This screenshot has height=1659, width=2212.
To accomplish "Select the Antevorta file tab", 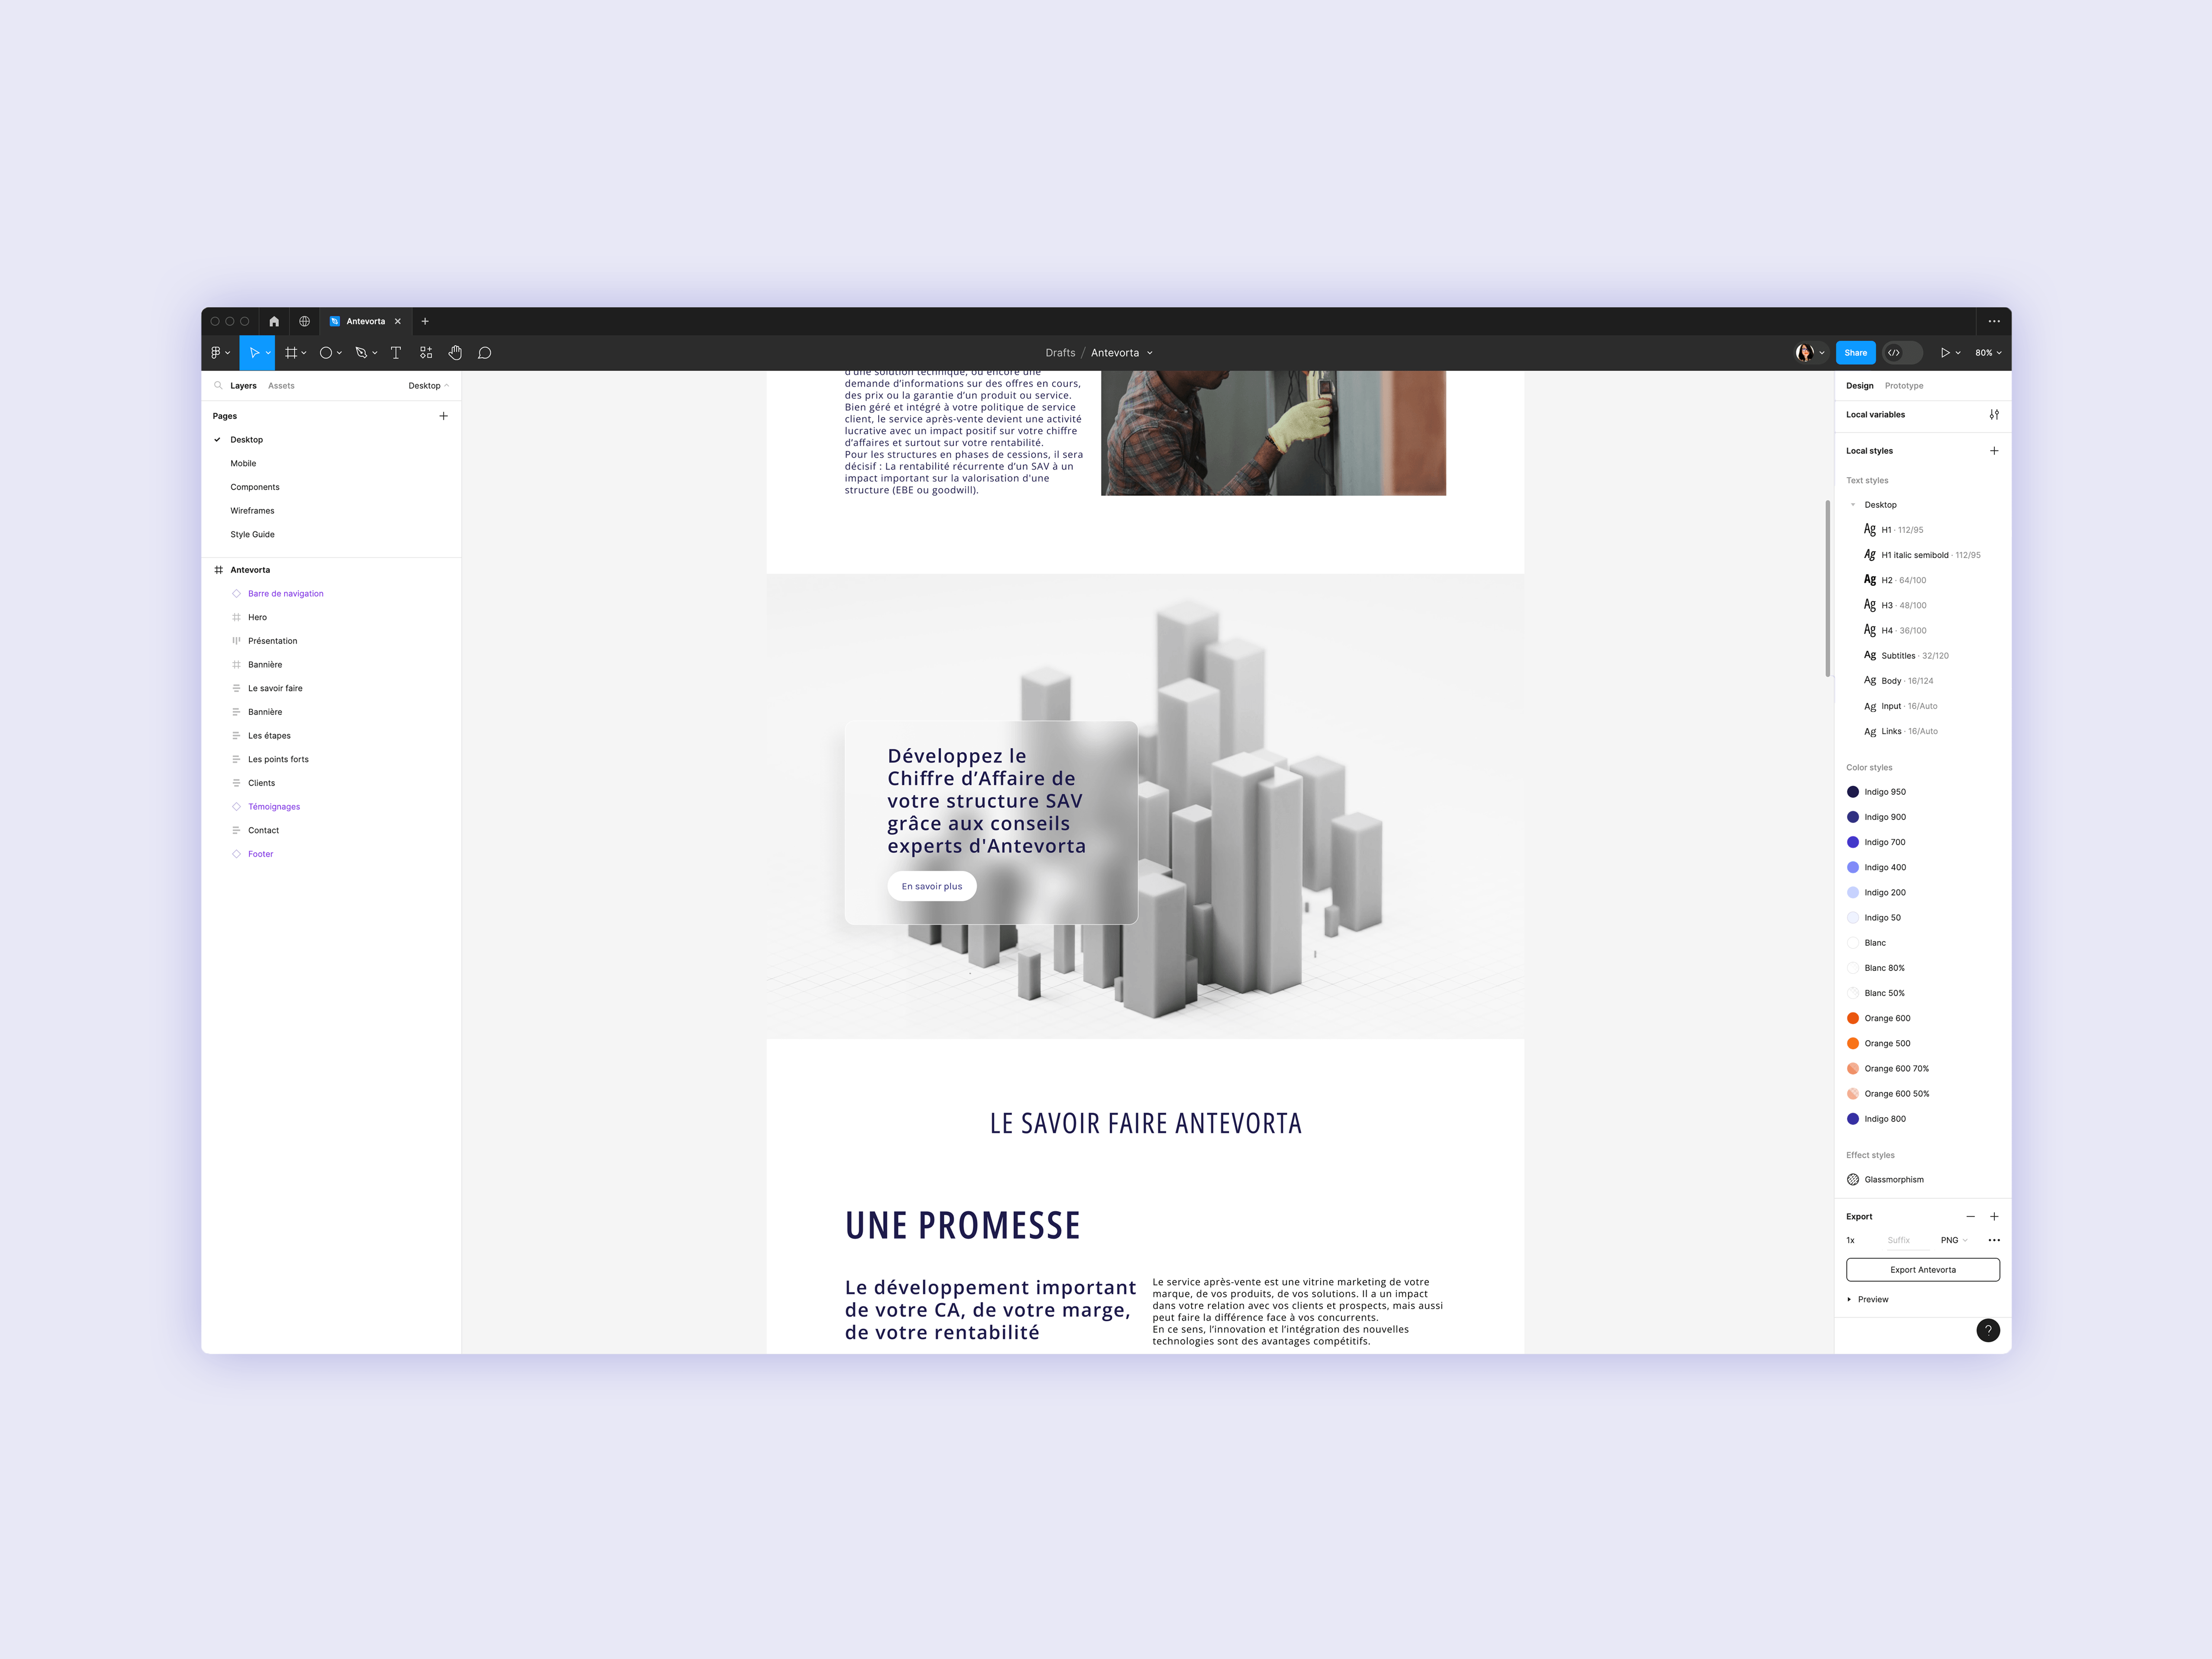I will tap(366, 321).
